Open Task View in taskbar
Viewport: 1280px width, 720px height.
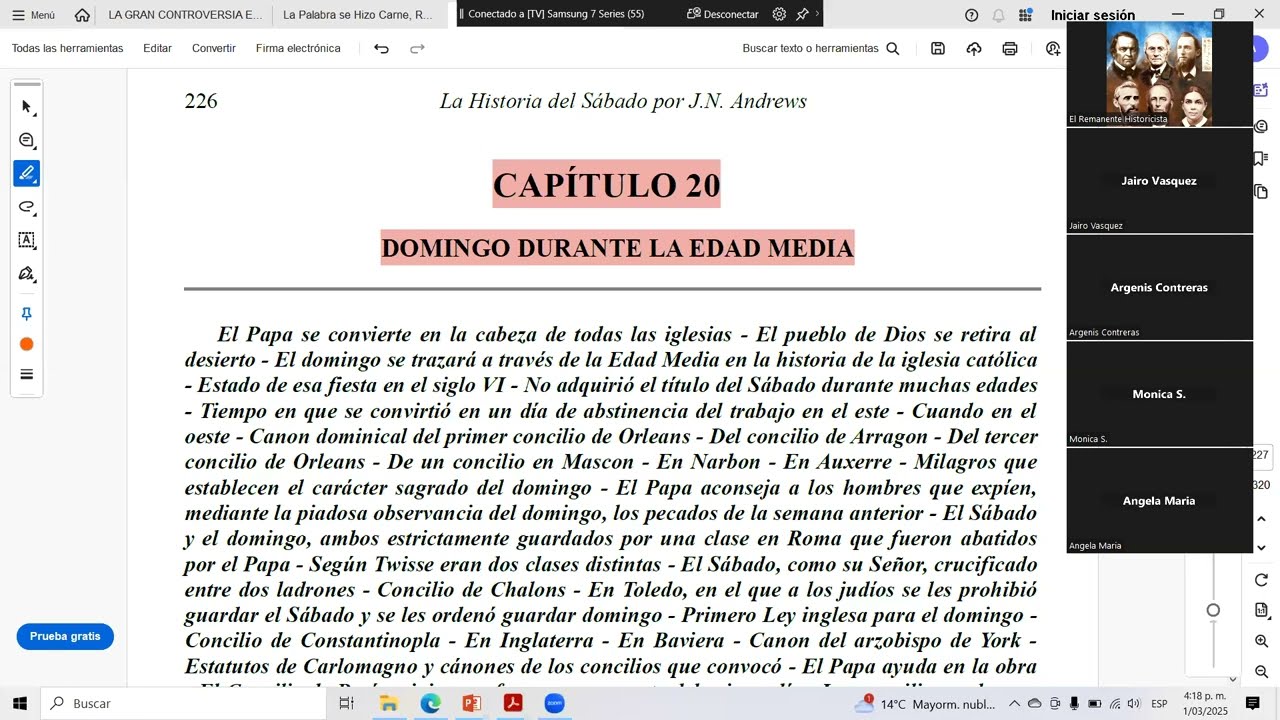(x=346, y=703)
